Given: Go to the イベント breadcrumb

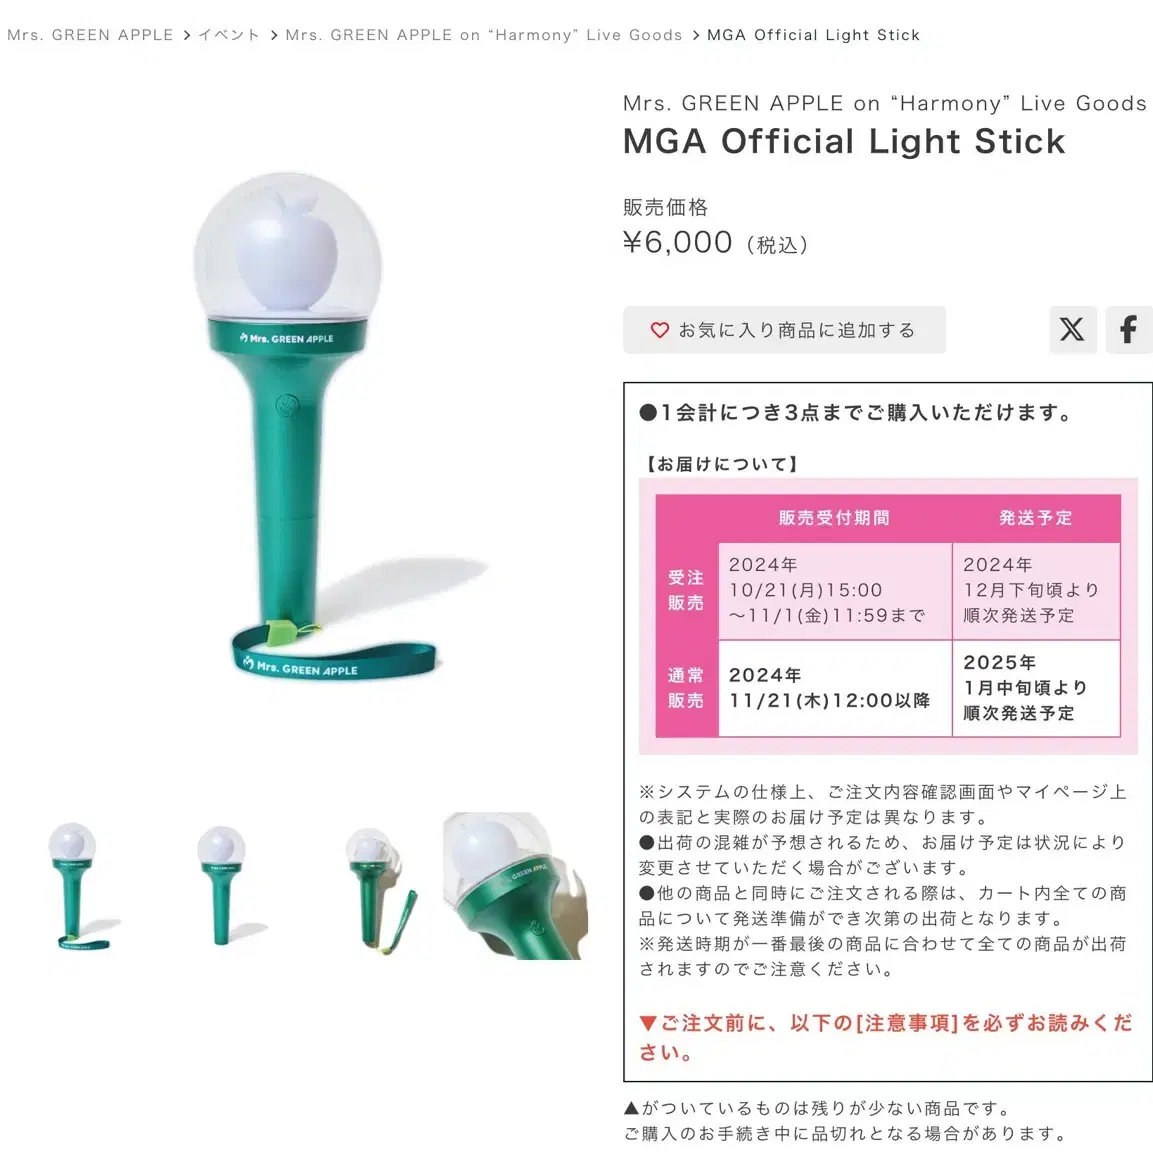Looking at the screenshot, I should 229,35.
